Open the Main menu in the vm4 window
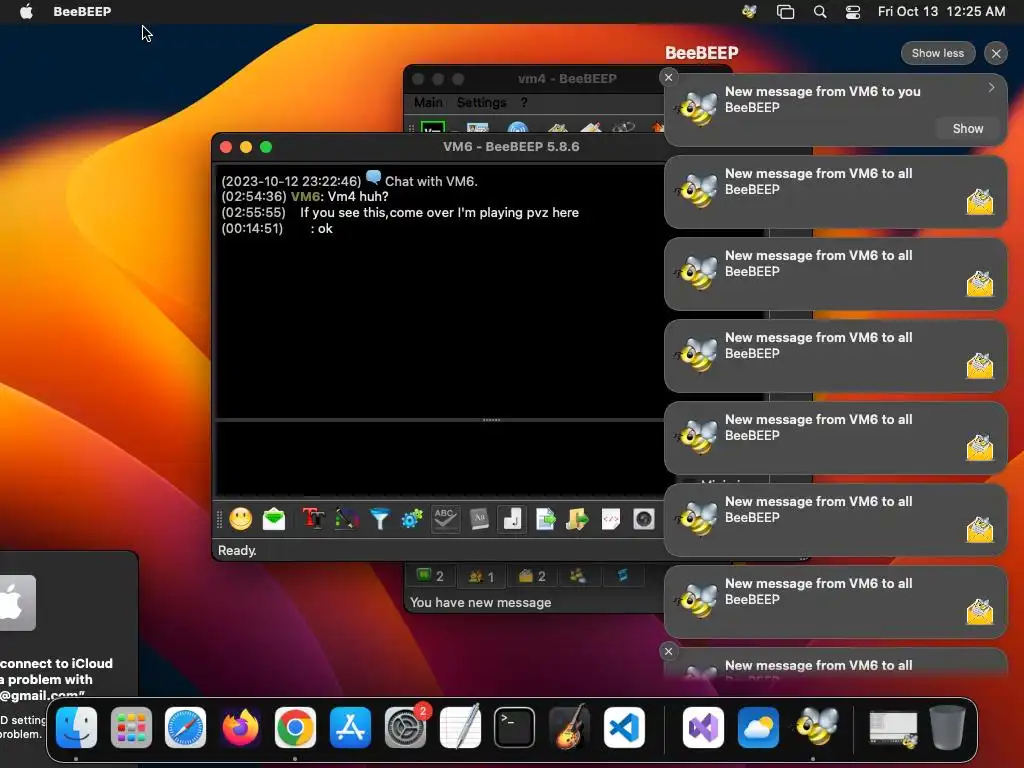Viewport: 1024px width, 768px height. tap(428, 103)
